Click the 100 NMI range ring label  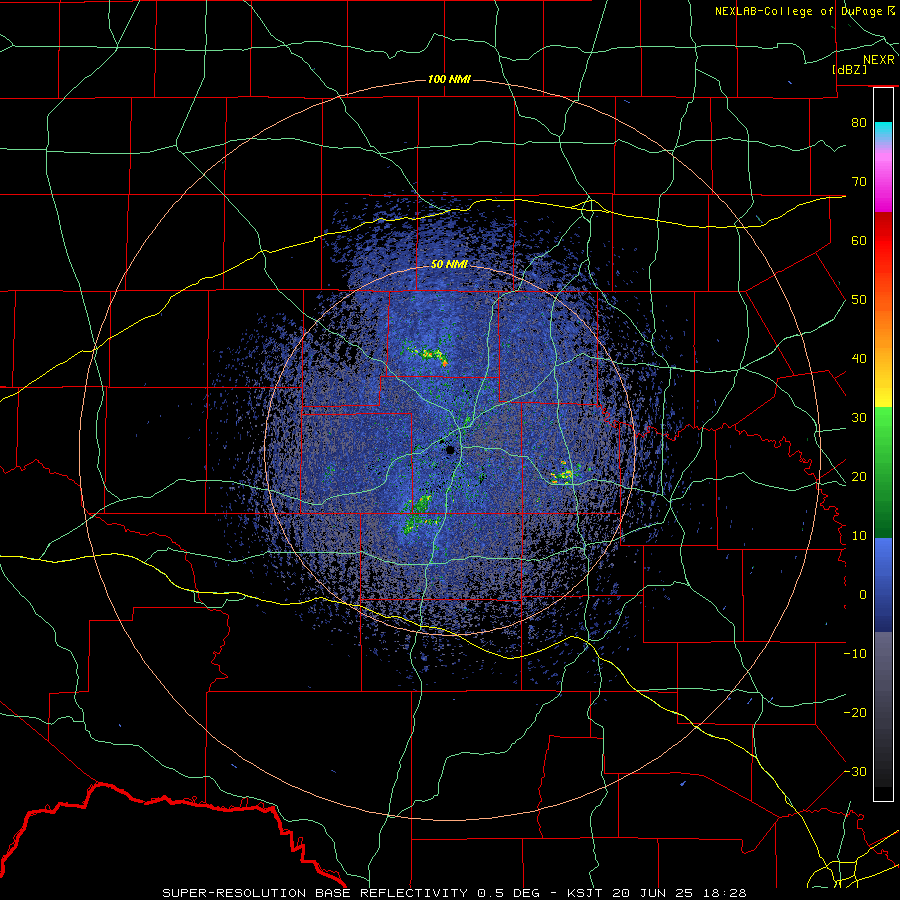point(449,79)
